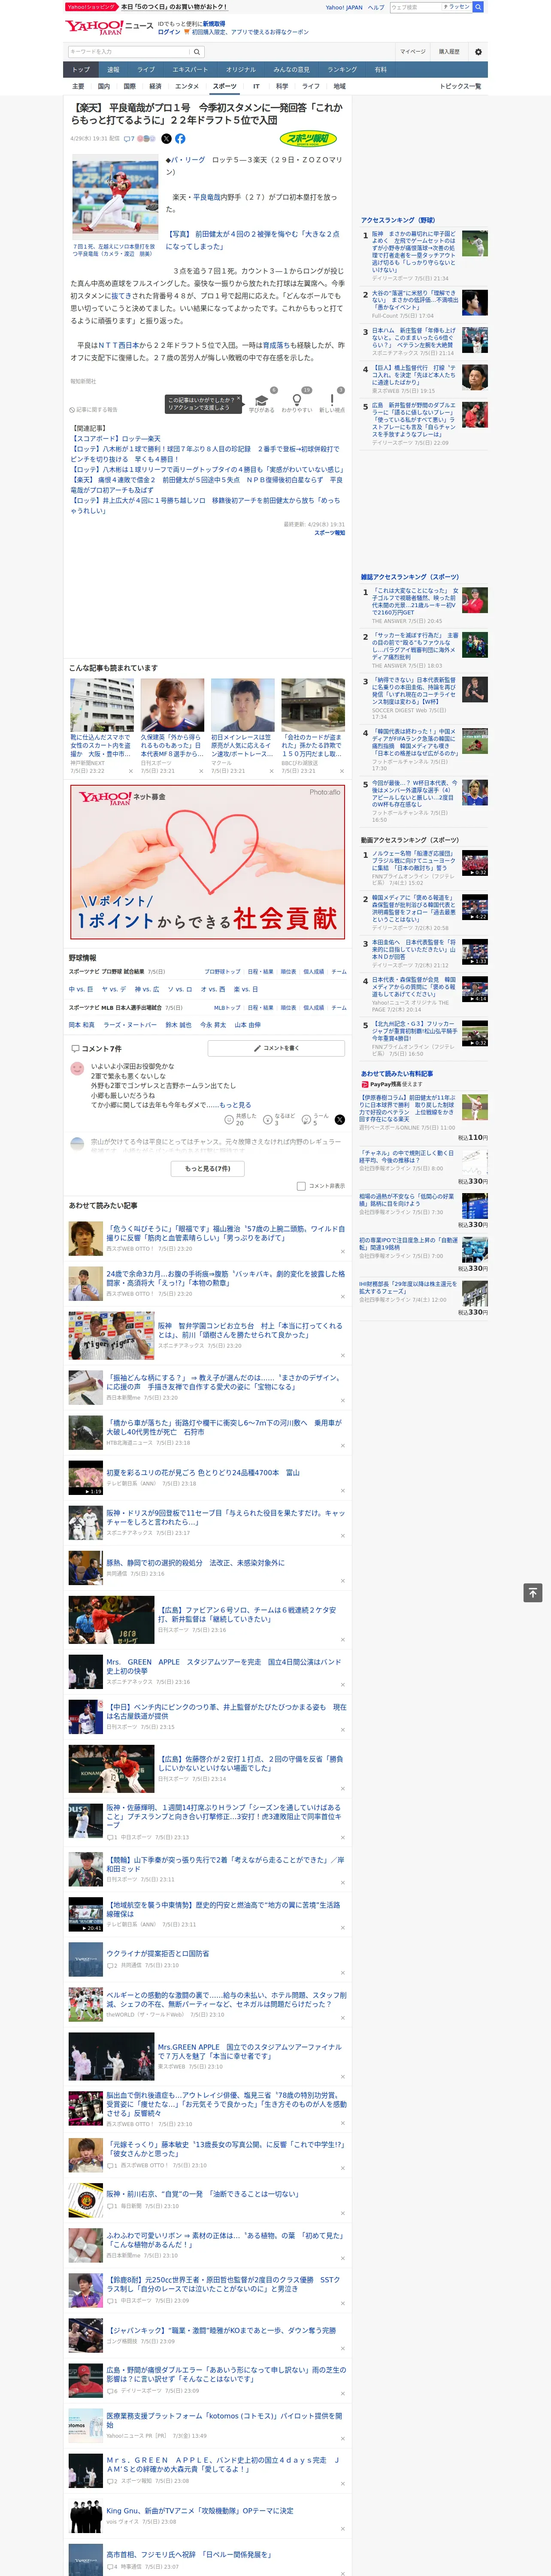This screenshot has width=551, height=2576.
Task: Click the 岡本 和真 player link
Action: point(81,1025)
